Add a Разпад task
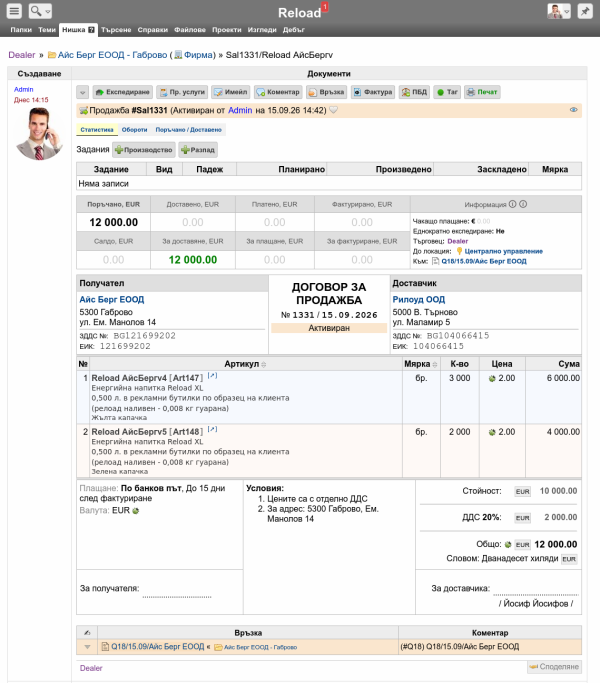Image resolution: width=600 pixels, height=683 pixels. tap(198, 150)
